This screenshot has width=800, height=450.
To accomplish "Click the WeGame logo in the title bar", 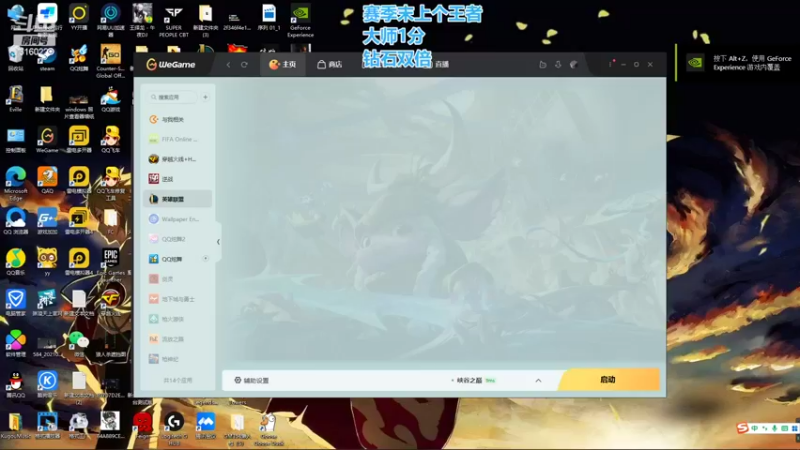I will [171, 64].
